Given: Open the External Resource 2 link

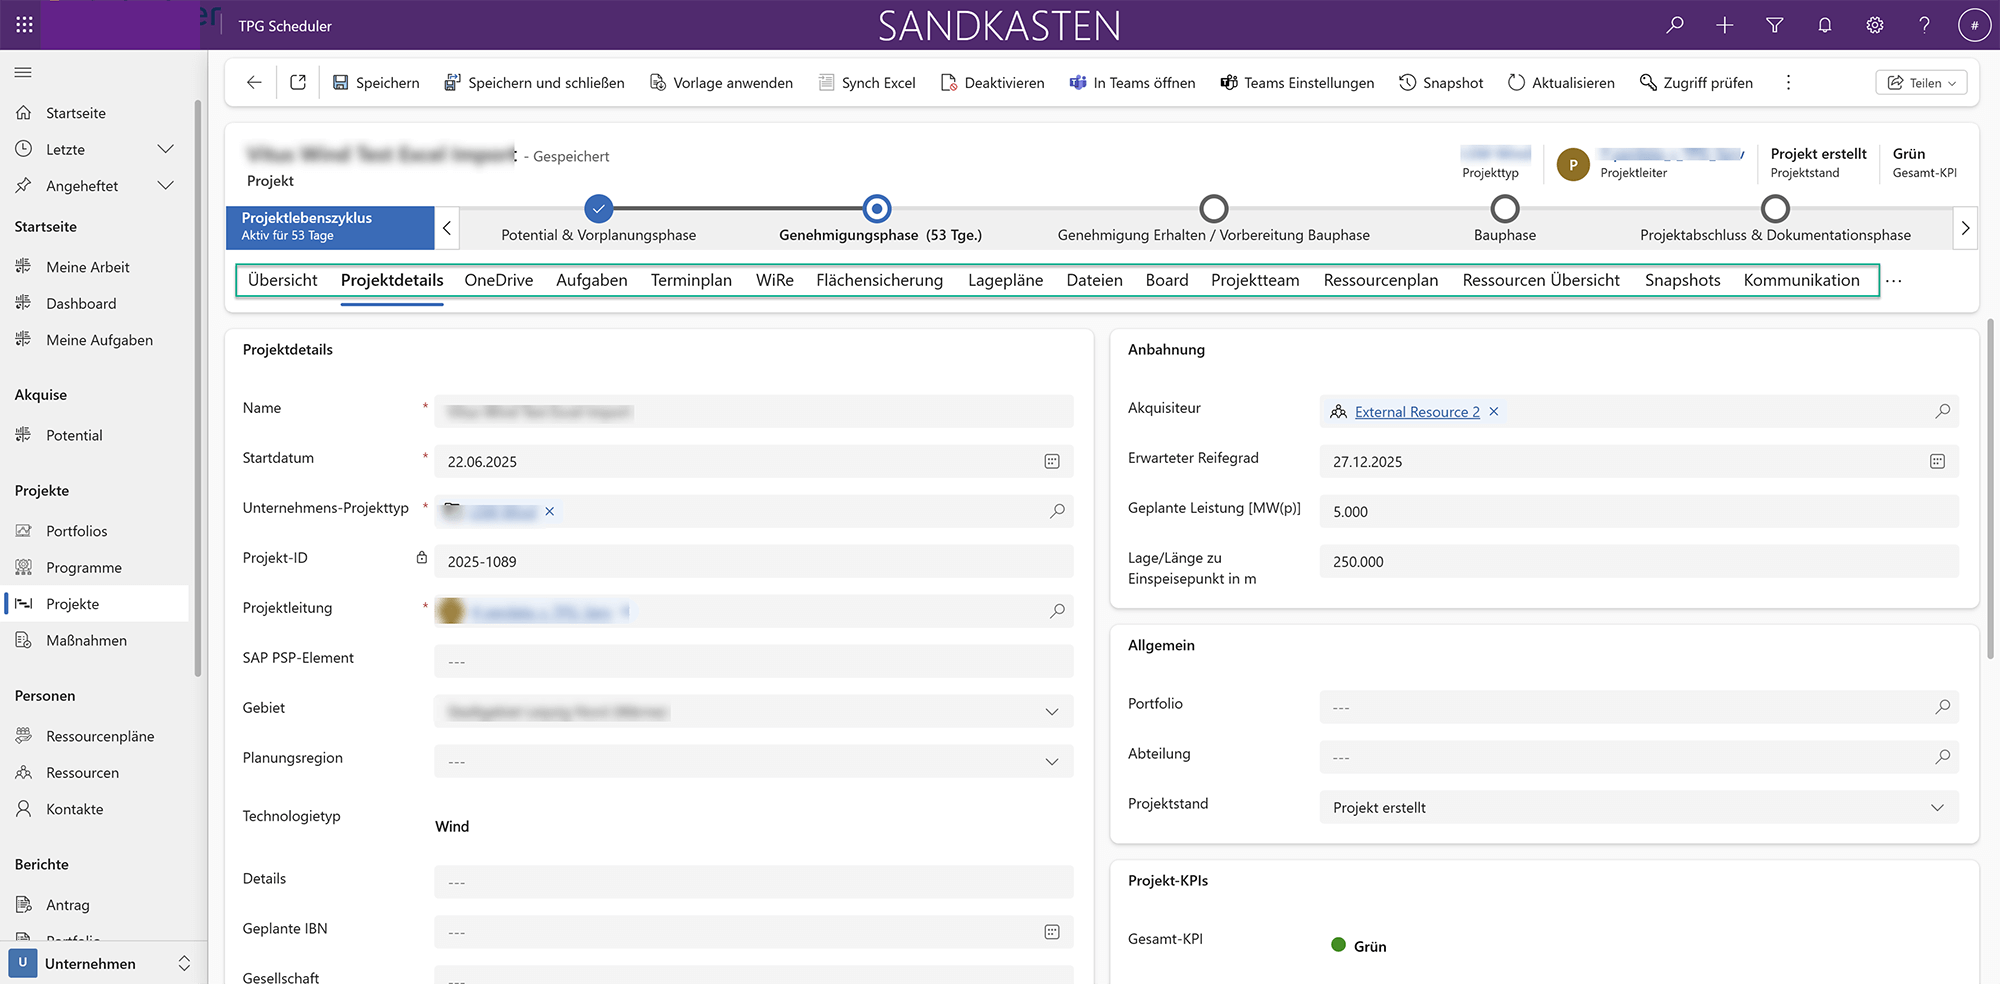Looking at the screenshot, I should [x=1416, y=412].
